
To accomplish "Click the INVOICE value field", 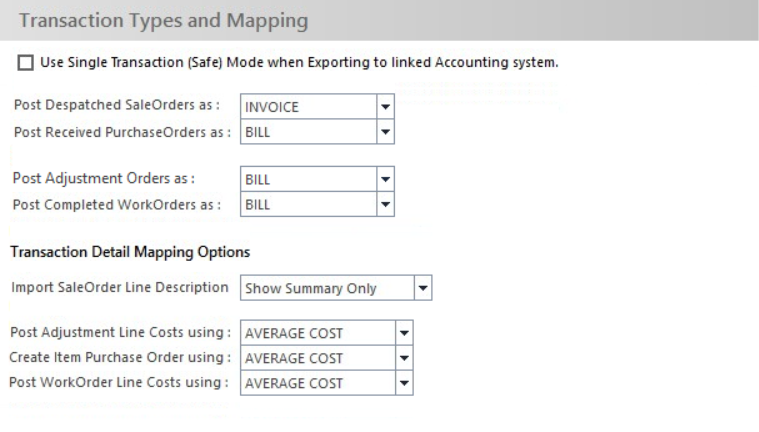I will 308,107.
